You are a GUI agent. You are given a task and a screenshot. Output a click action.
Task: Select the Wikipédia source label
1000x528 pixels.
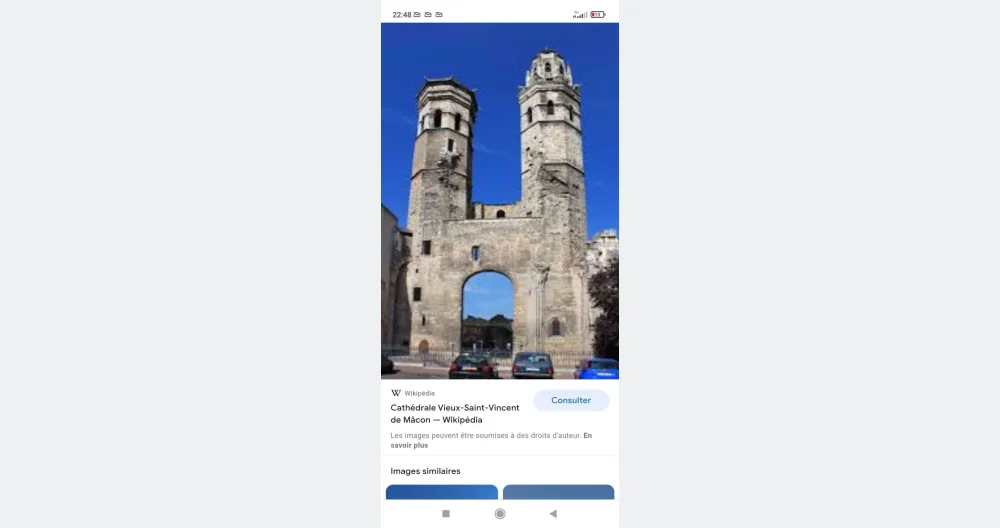(x=419, y=393)
